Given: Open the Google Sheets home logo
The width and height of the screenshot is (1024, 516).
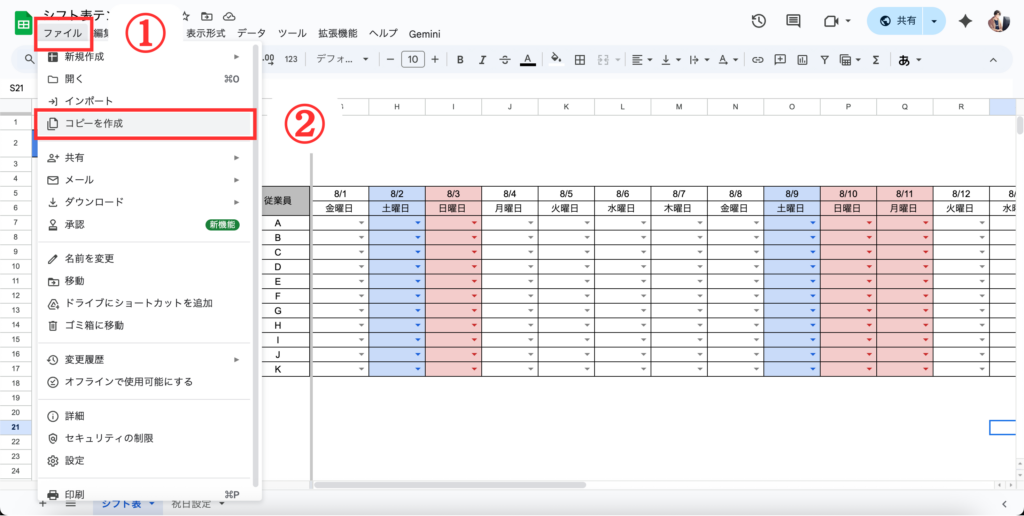Looking at the screenshot, I should click(24, 24).
